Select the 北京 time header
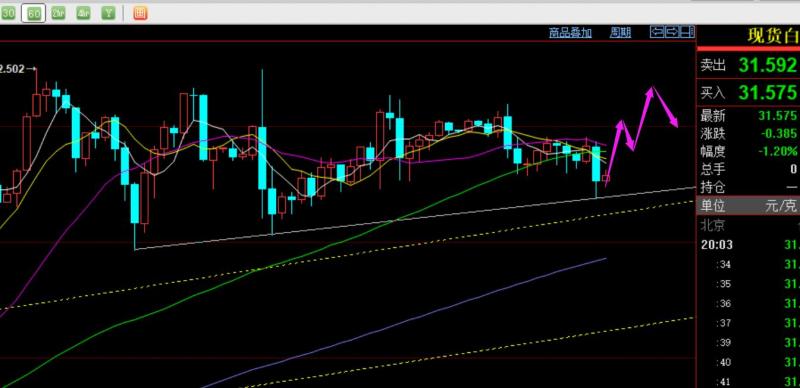The image size is (800, 388). click(713, 225)
